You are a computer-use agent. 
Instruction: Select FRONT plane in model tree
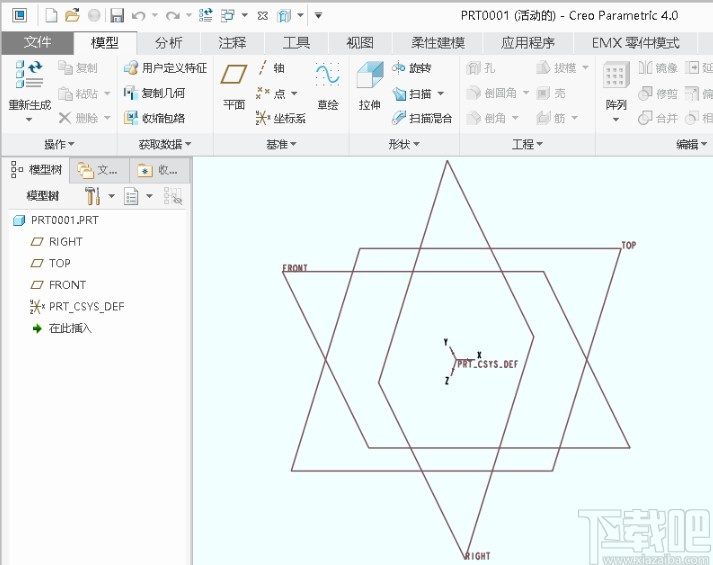point(67,285)
